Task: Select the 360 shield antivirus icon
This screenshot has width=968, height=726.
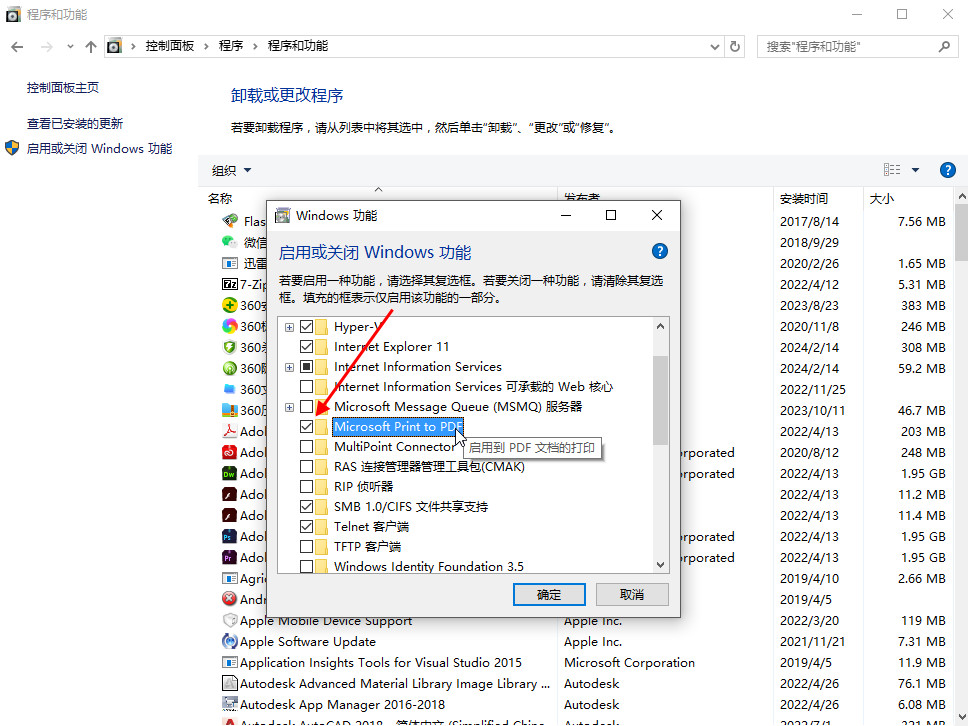Action: pos(230,347)
